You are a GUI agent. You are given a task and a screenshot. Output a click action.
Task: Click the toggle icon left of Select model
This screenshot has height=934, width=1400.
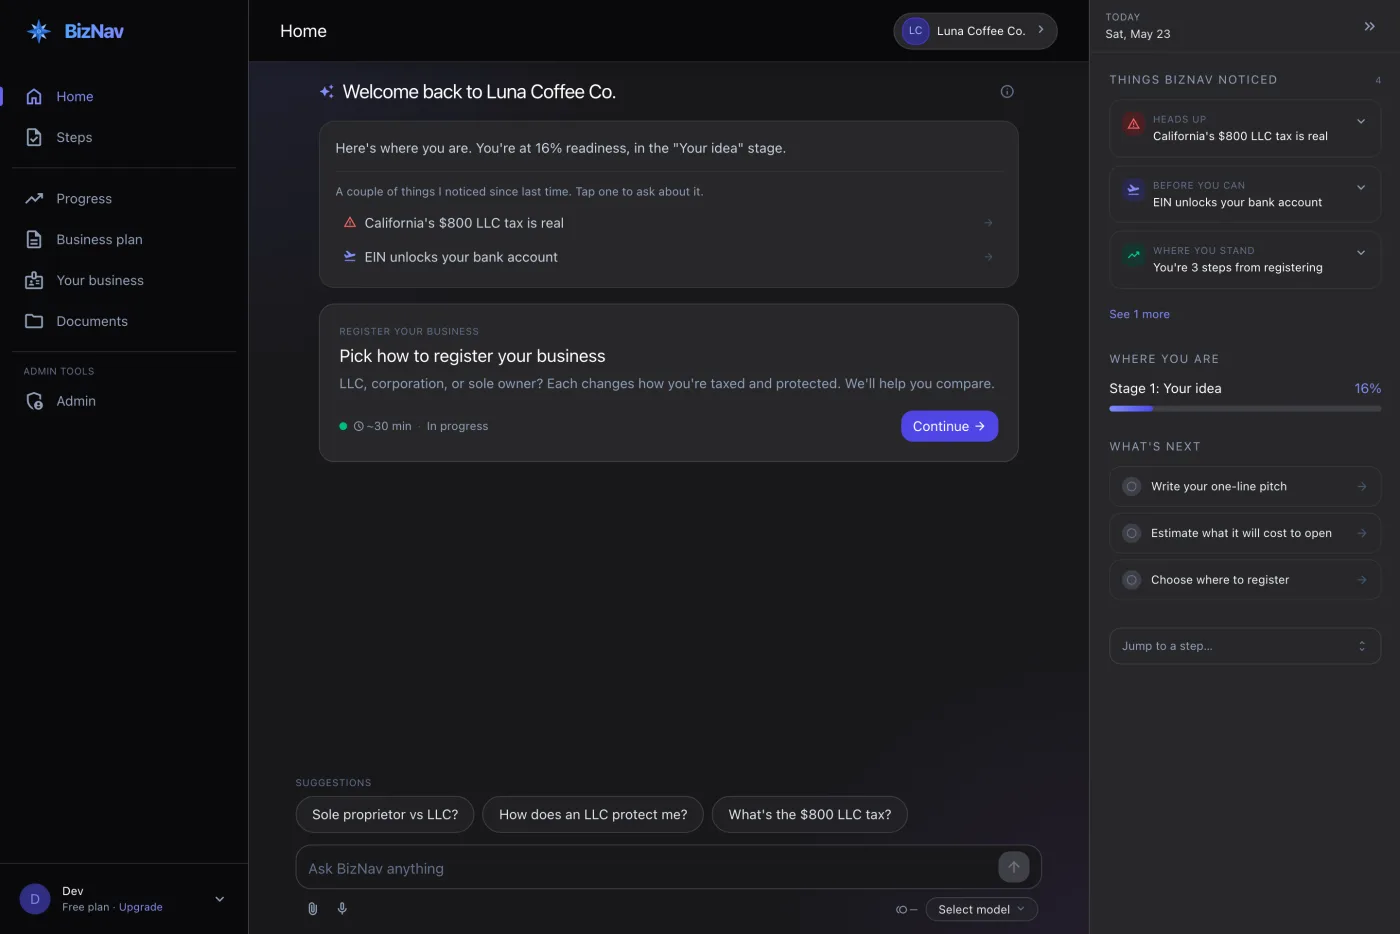(x=906, y=910)
